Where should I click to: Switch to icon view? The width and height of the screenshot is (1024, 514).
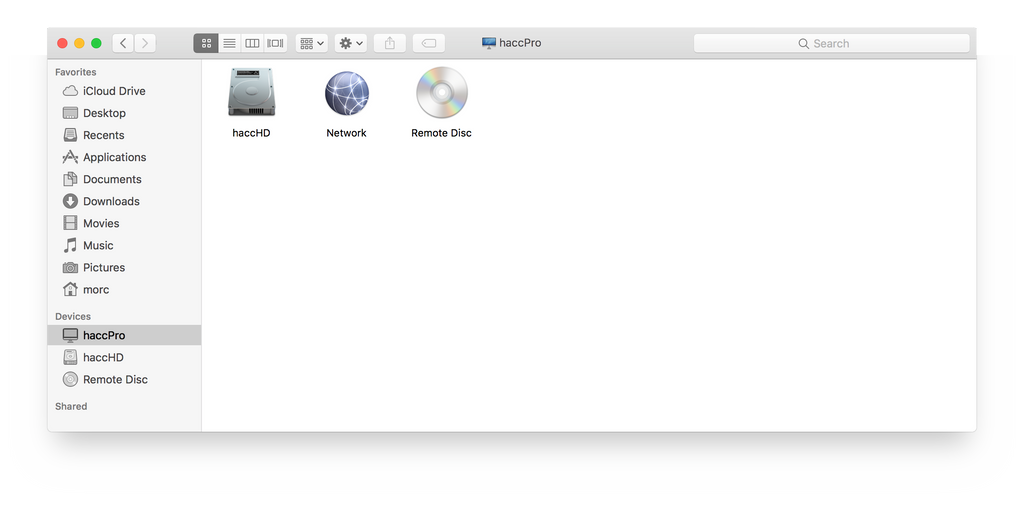[x=206, y=43]
